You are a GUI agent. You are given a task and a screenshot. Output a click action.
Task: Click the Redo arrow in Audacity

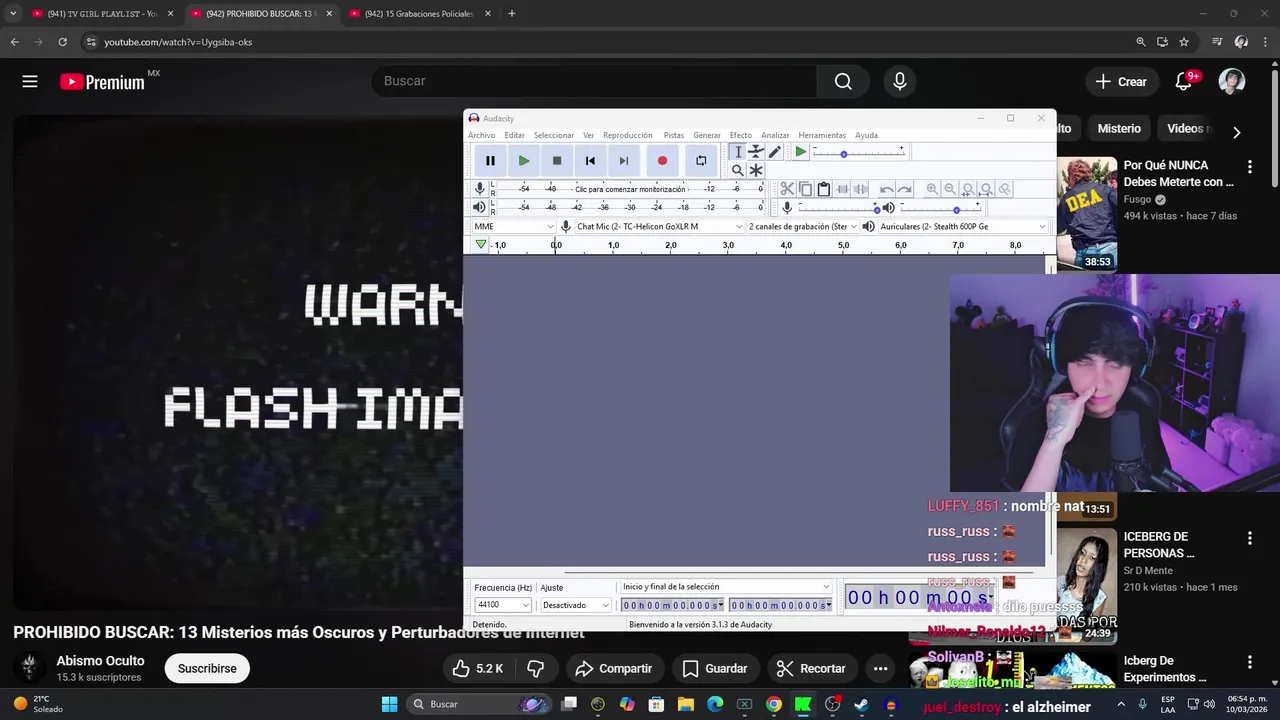point(904,189)
